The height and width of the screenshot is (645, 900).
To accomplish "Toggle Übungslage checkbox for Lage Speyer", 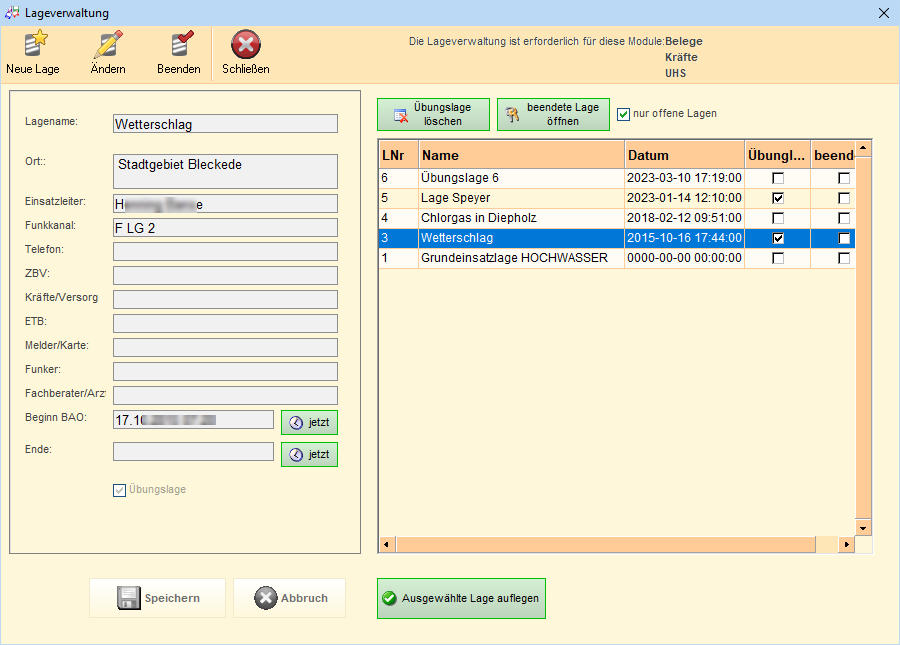I will click(778, 198).
